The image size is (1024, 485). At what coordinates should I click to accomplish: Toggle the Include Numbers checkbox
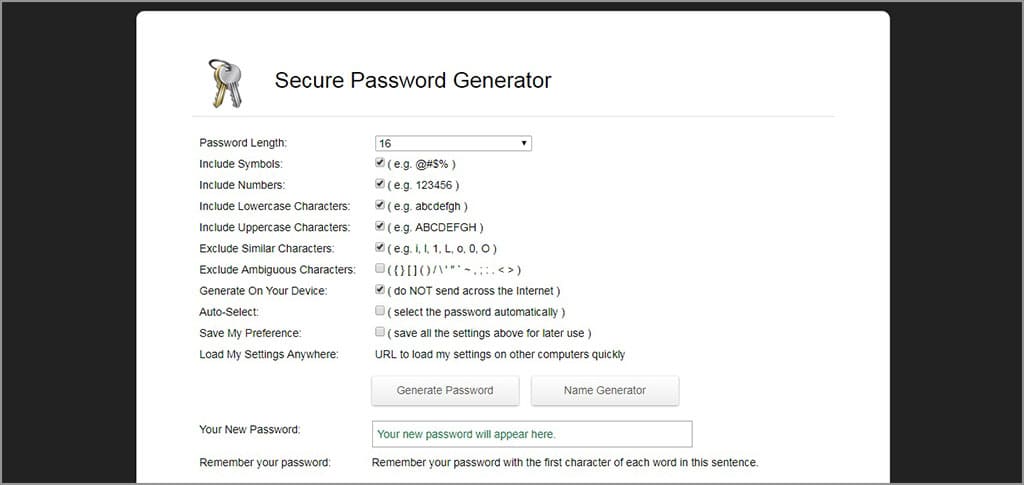(x=380, y=184)
